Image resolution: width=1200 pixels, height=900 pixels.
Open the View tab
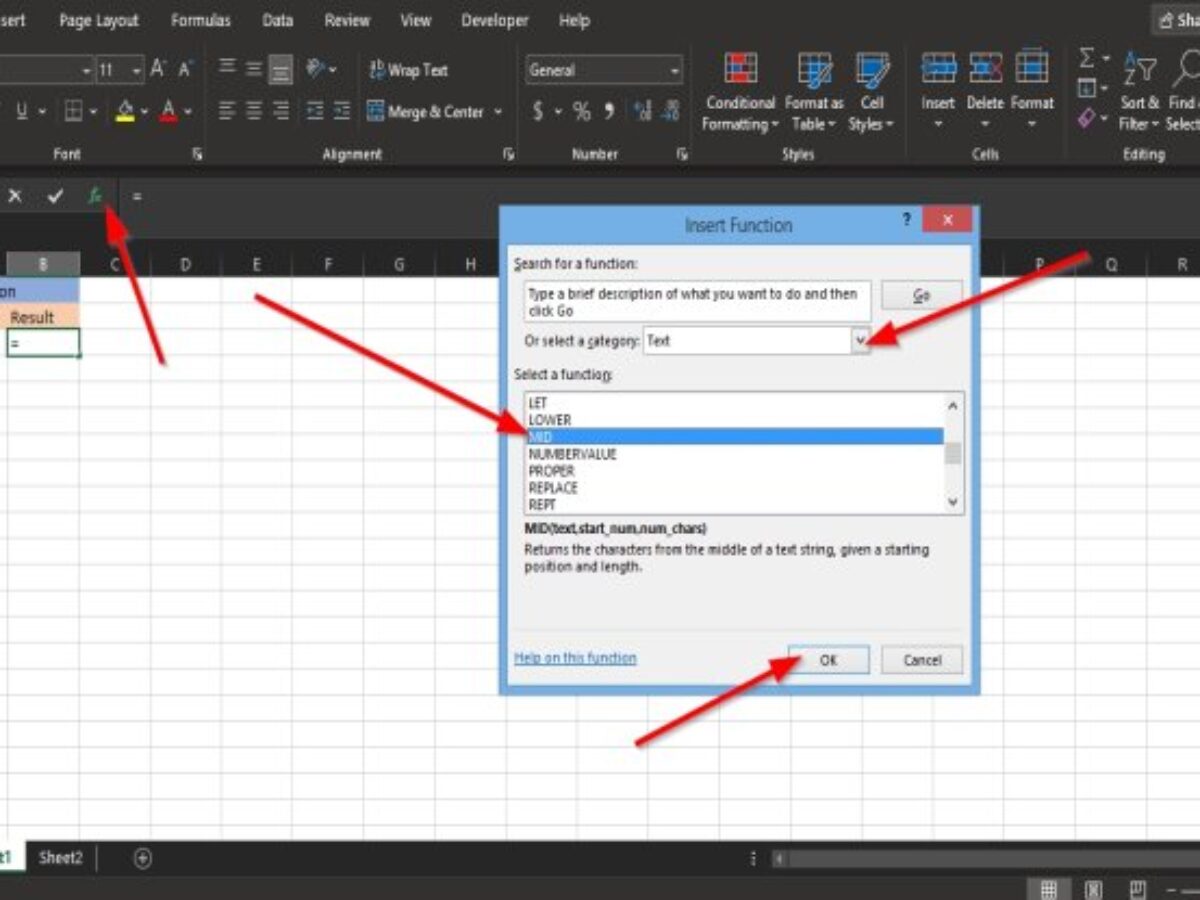(x=416, y=20)
